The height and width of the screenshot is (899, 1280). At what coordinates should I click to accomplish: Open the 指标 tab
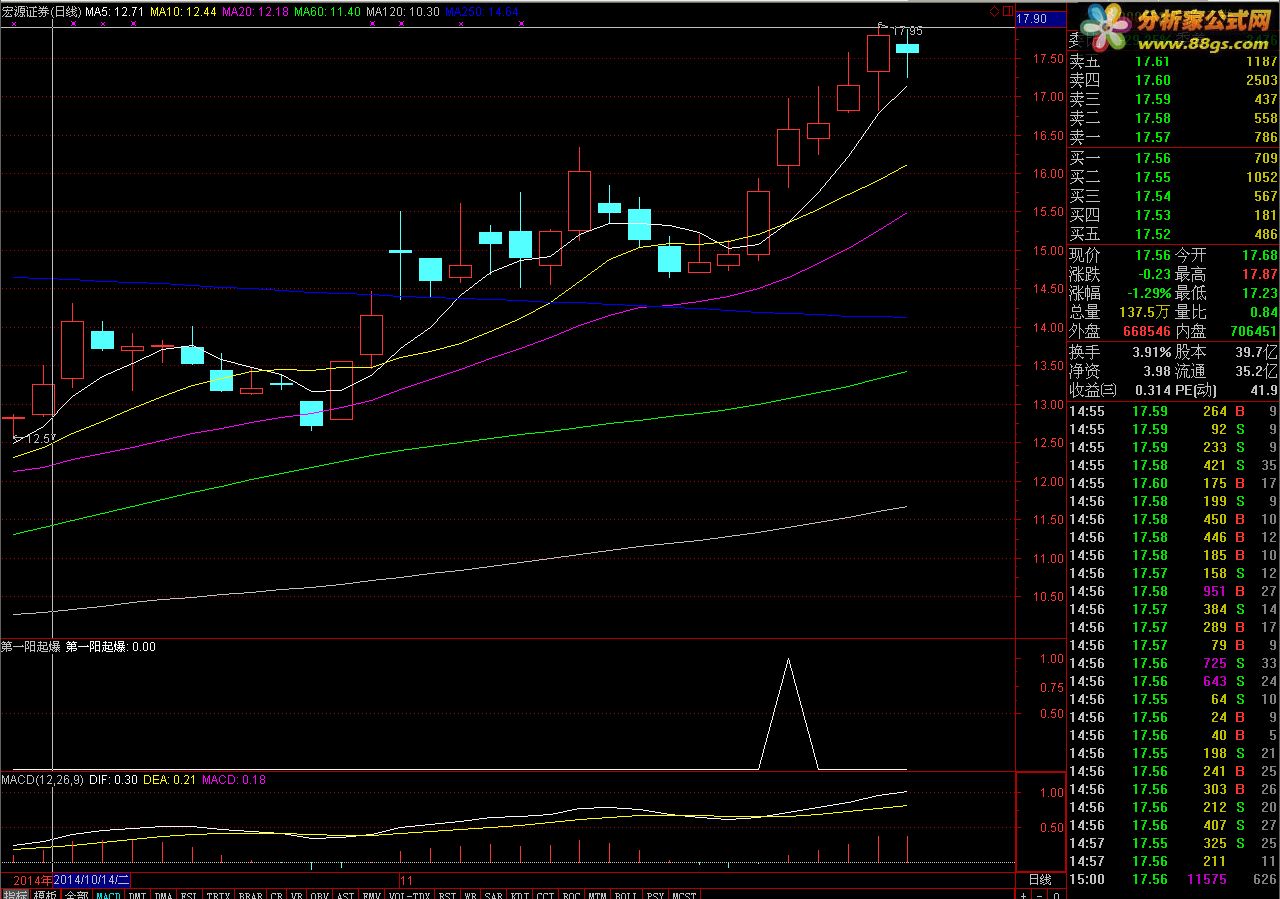tap(15, 894)
